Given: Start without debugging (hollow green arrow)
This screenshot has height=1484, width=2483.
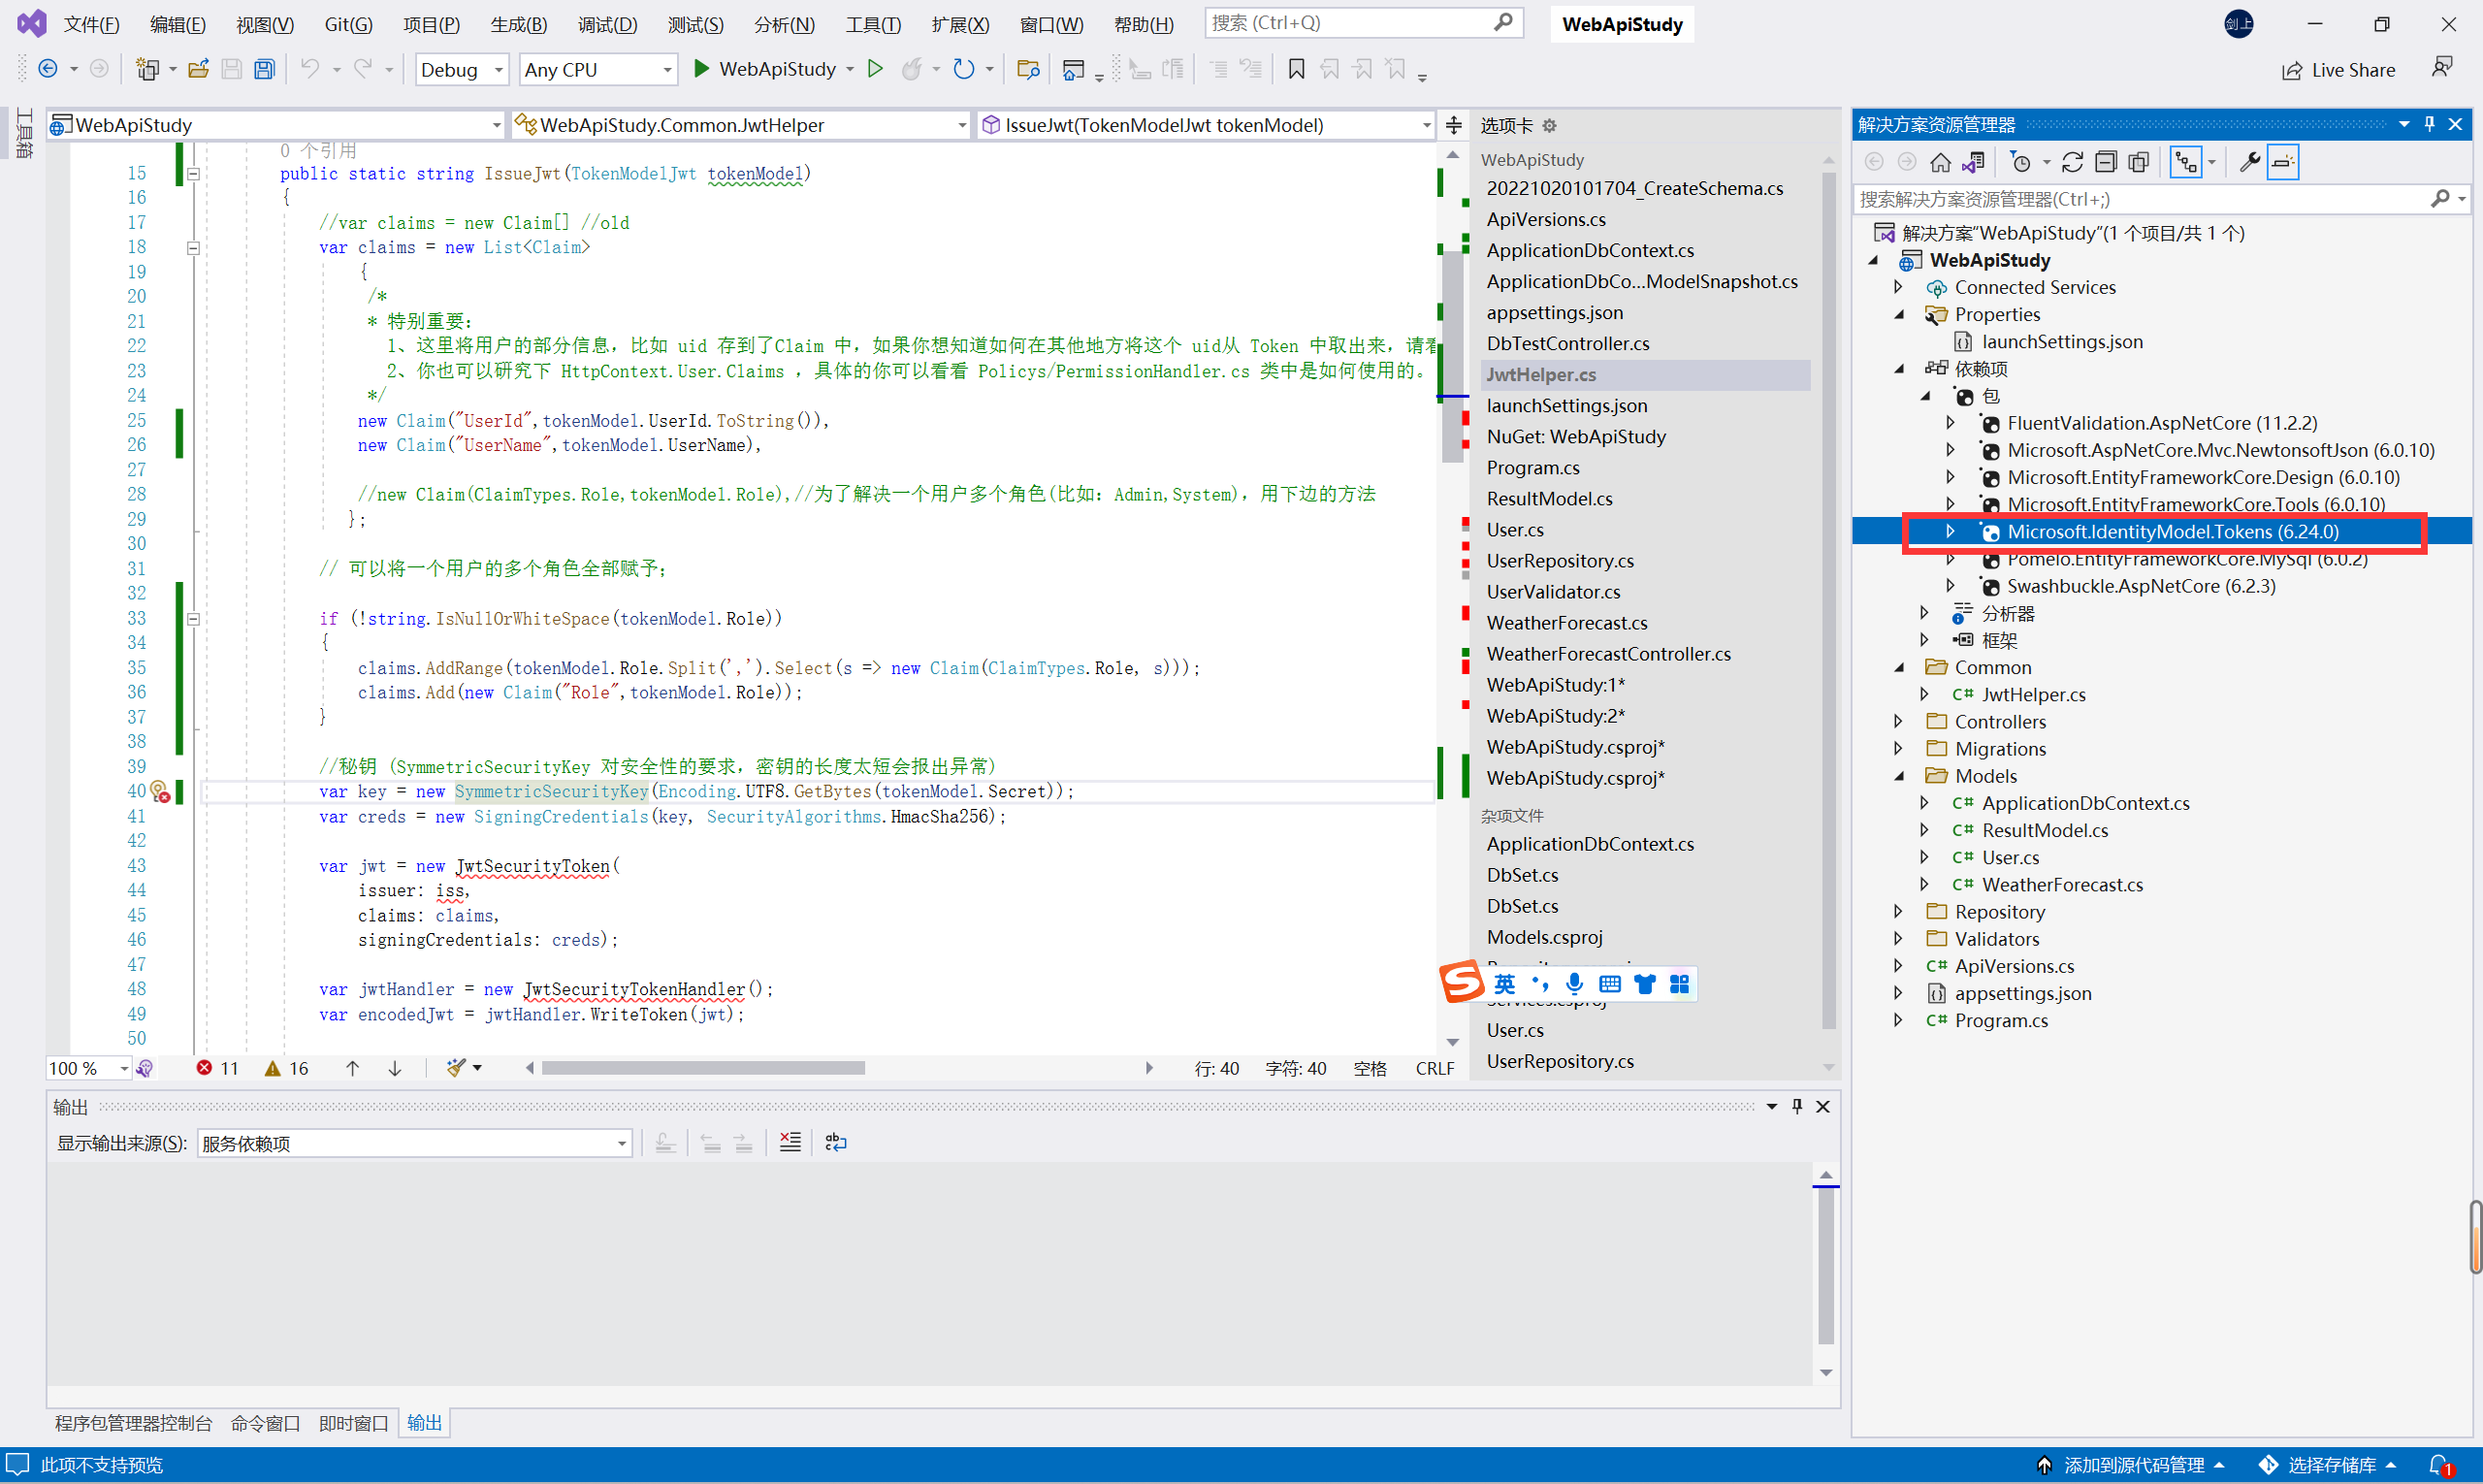Looking at the screenshot, I should point(875,69).
